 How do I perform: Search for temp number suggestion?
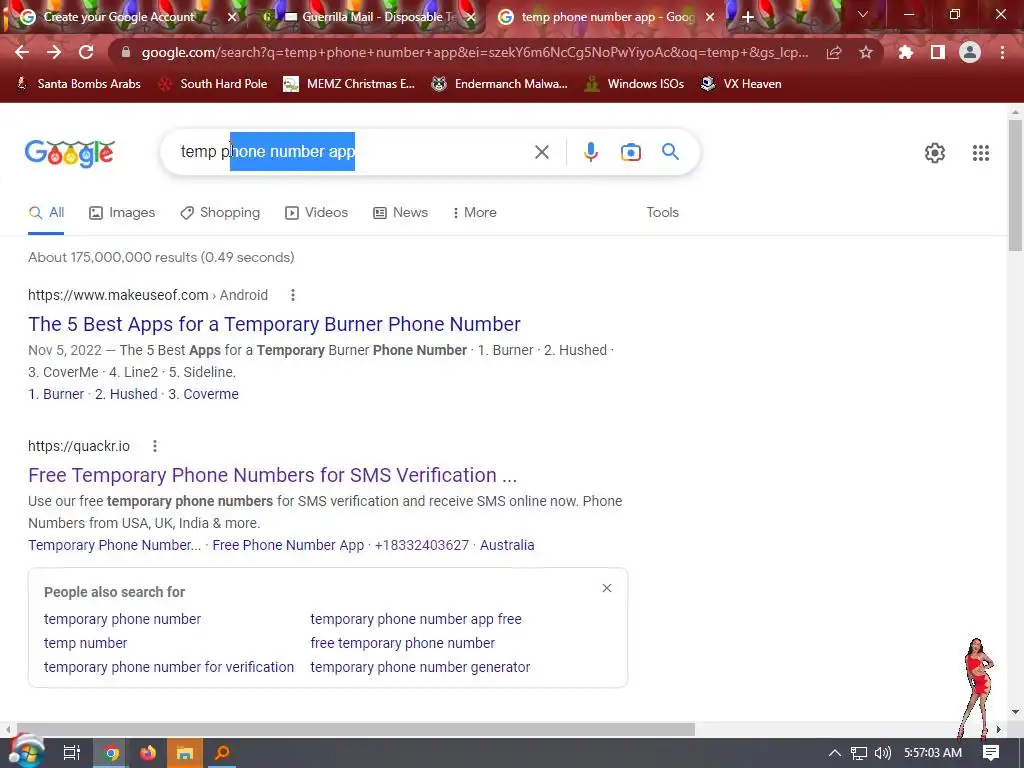click(x=86, y=643)
